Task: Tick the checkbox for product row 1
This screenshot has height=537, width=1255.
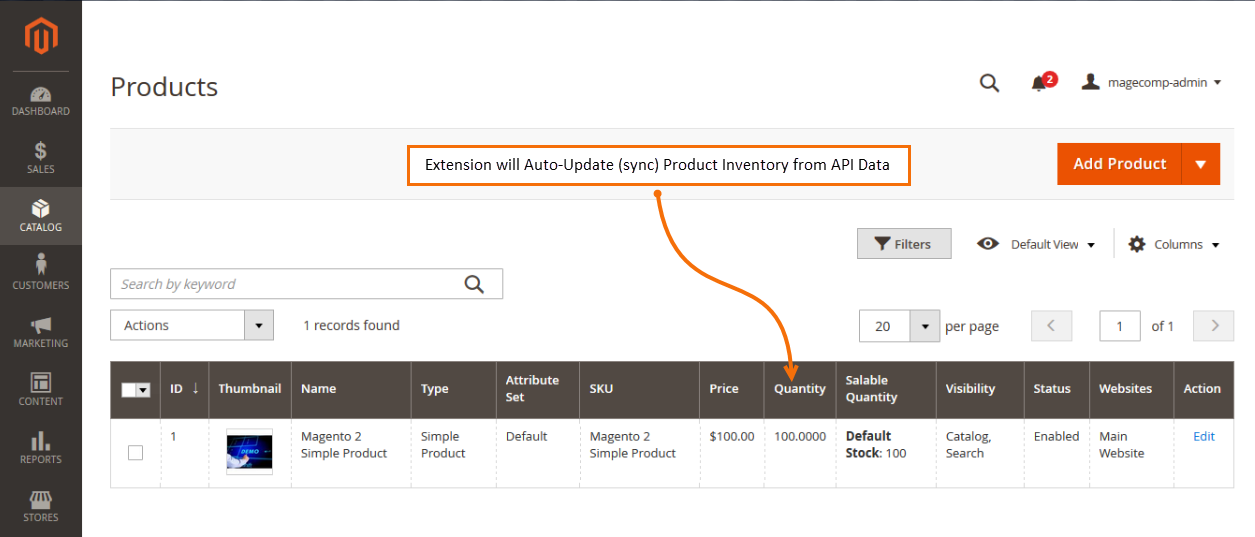Action: pyautogui.click(x=135, y=453)
